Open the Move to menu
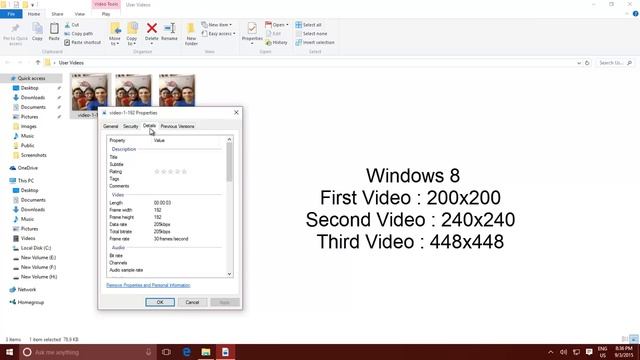This screenshot has width=640, height=360. (115, 34)
